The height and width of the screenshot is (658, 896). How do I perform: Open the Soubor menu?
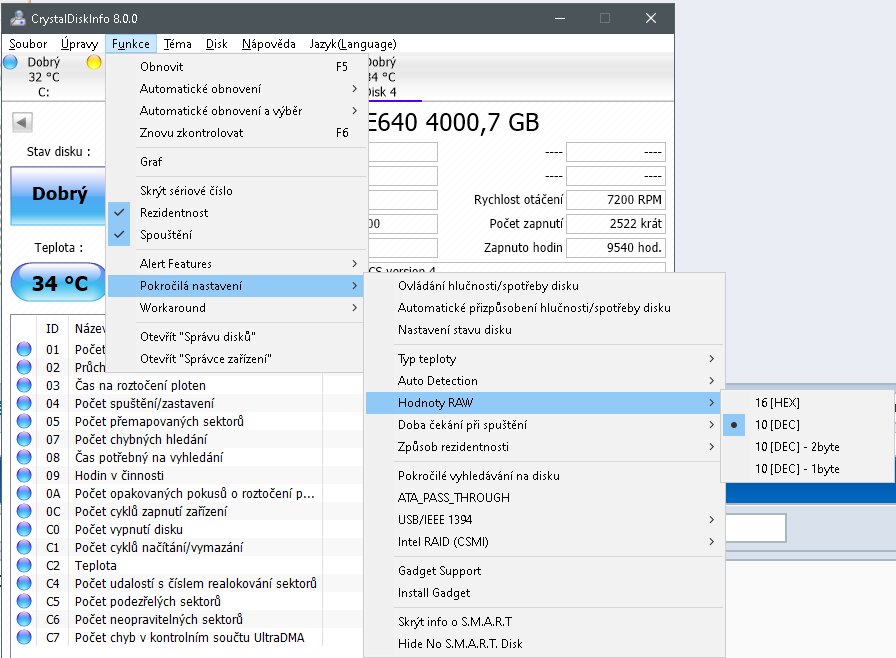tap(28, 44)
